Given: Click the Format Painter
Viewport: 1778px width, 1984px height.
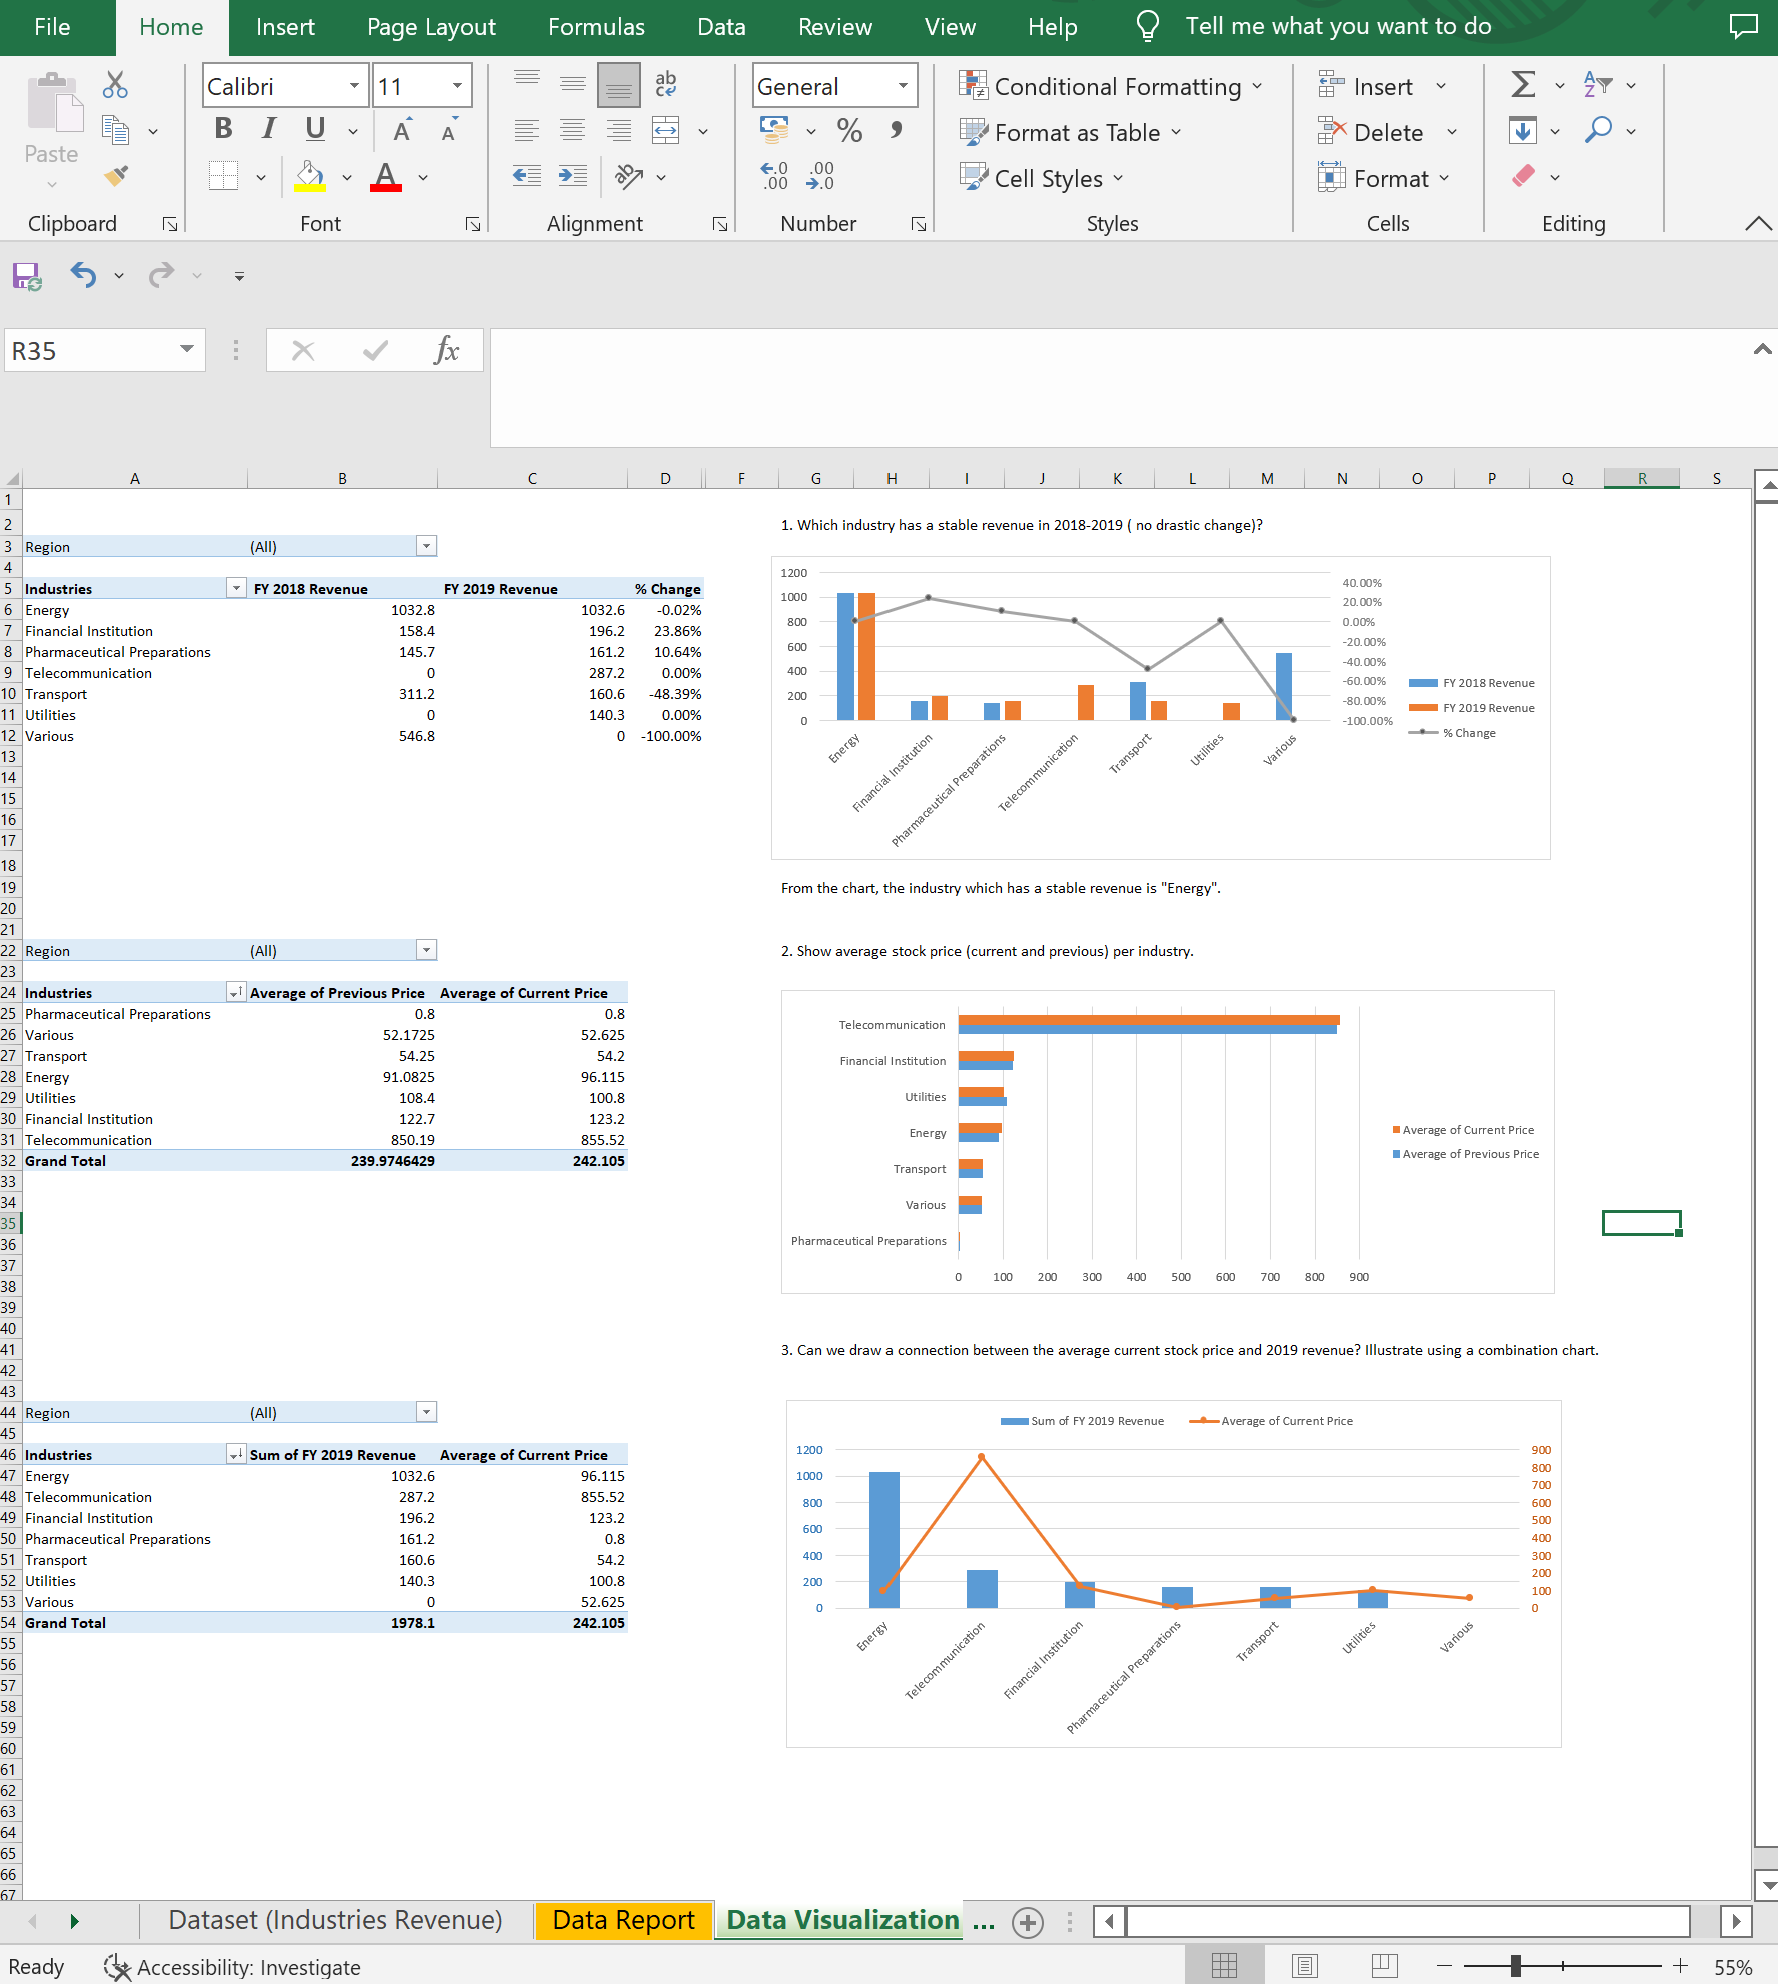Looking at the screenshot, I should click(114, 176).
